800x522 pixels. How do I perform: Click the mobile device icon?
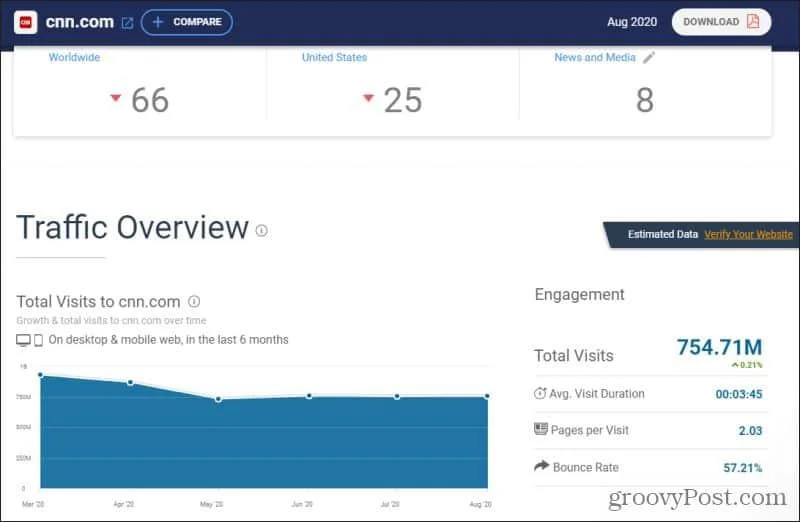[38, 340]
